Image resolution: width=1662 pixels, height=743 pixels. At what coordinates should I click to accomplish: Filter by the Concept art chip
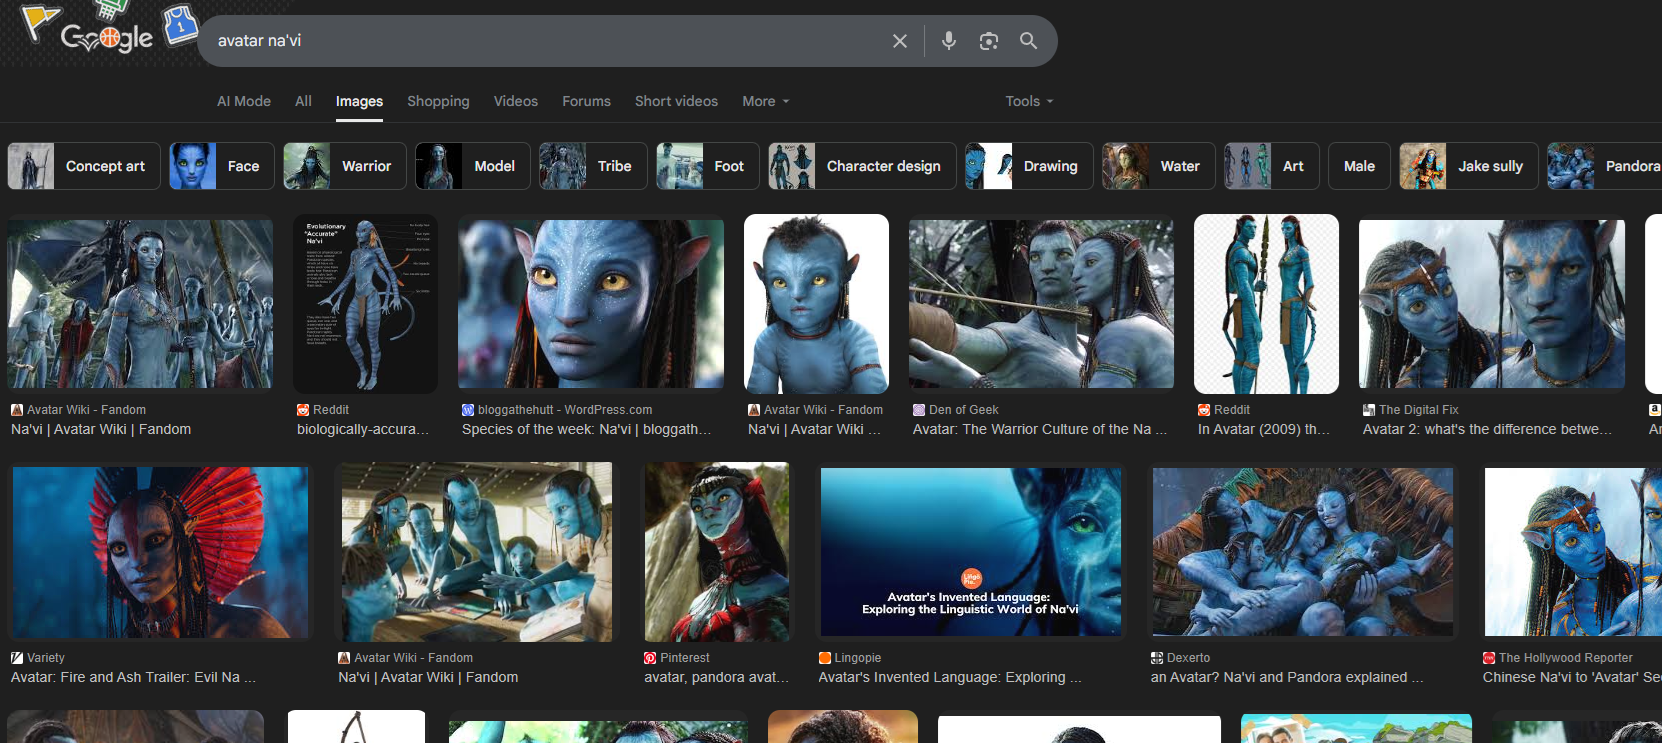pos(84,166)
